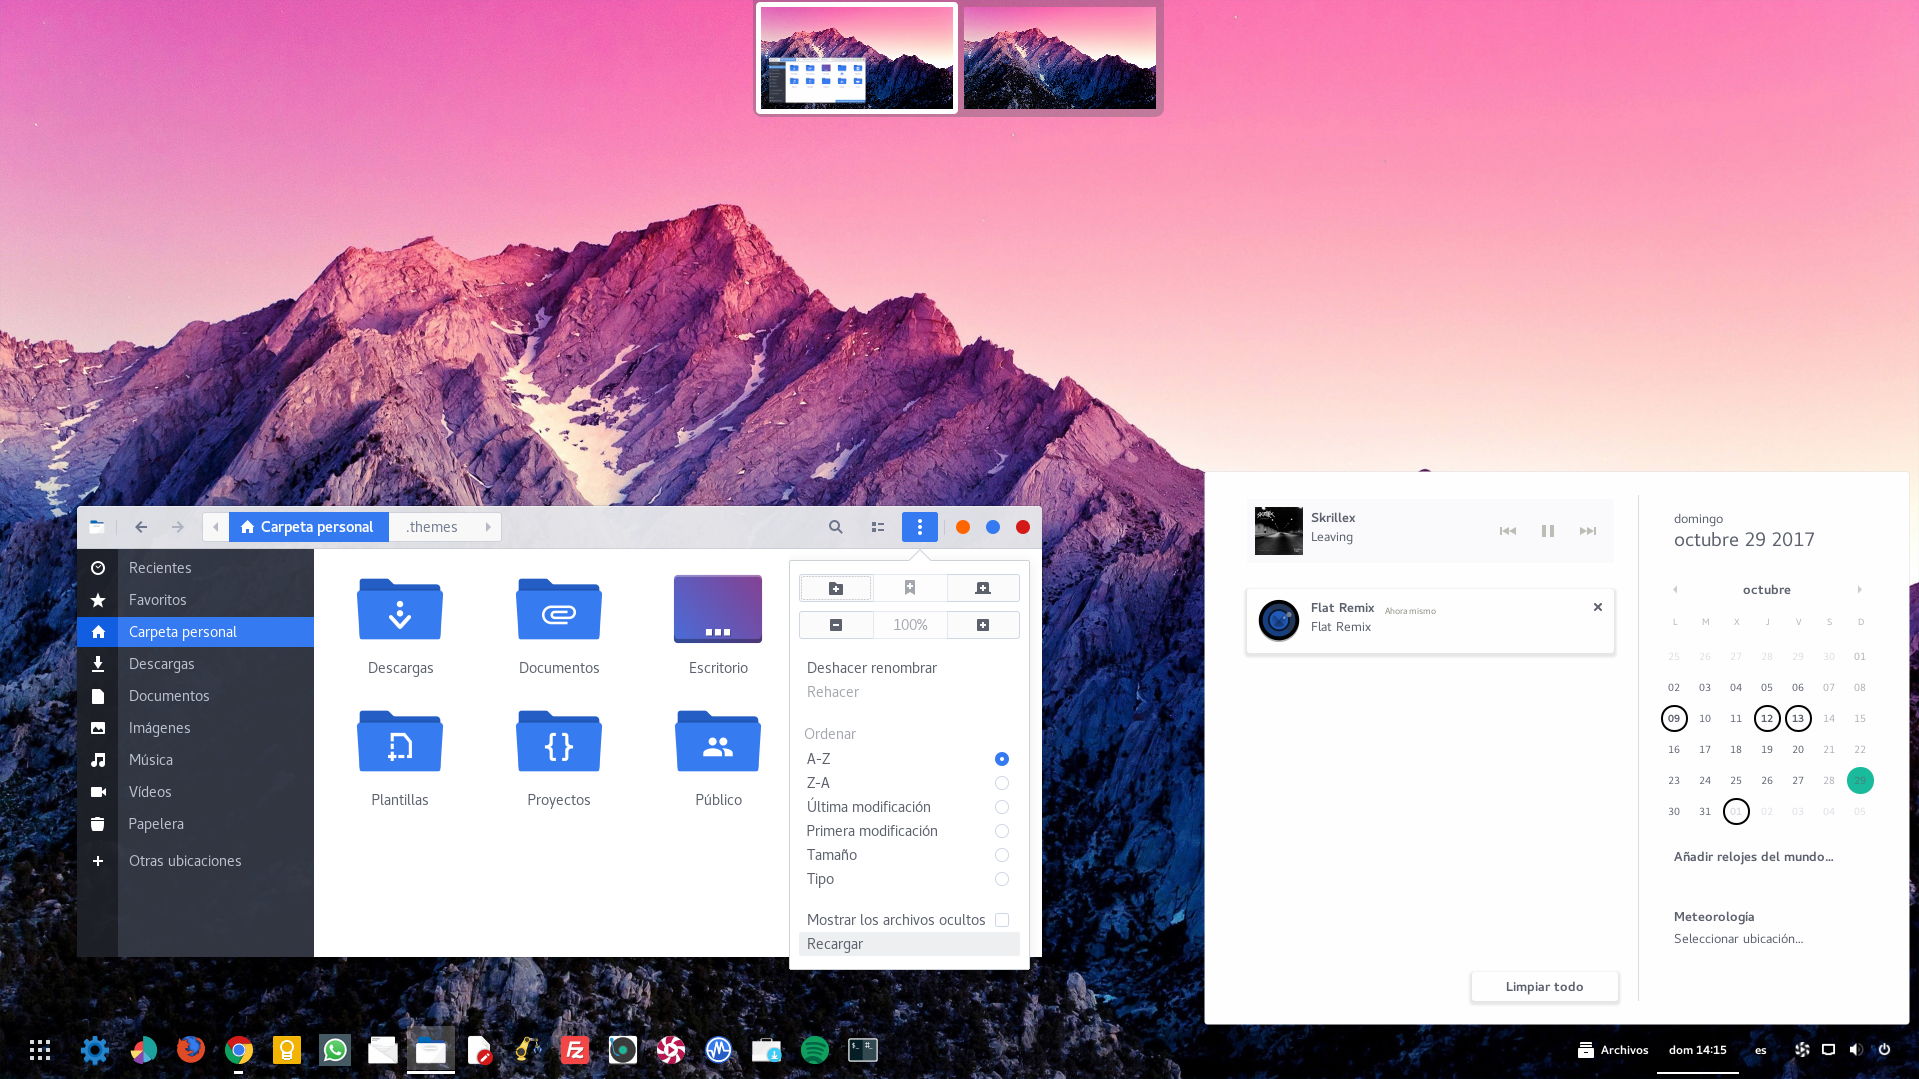Select the Descargas folder icon
Image resolution: width=1919 pixels, height=1079 pixels.
pos(400,608)
